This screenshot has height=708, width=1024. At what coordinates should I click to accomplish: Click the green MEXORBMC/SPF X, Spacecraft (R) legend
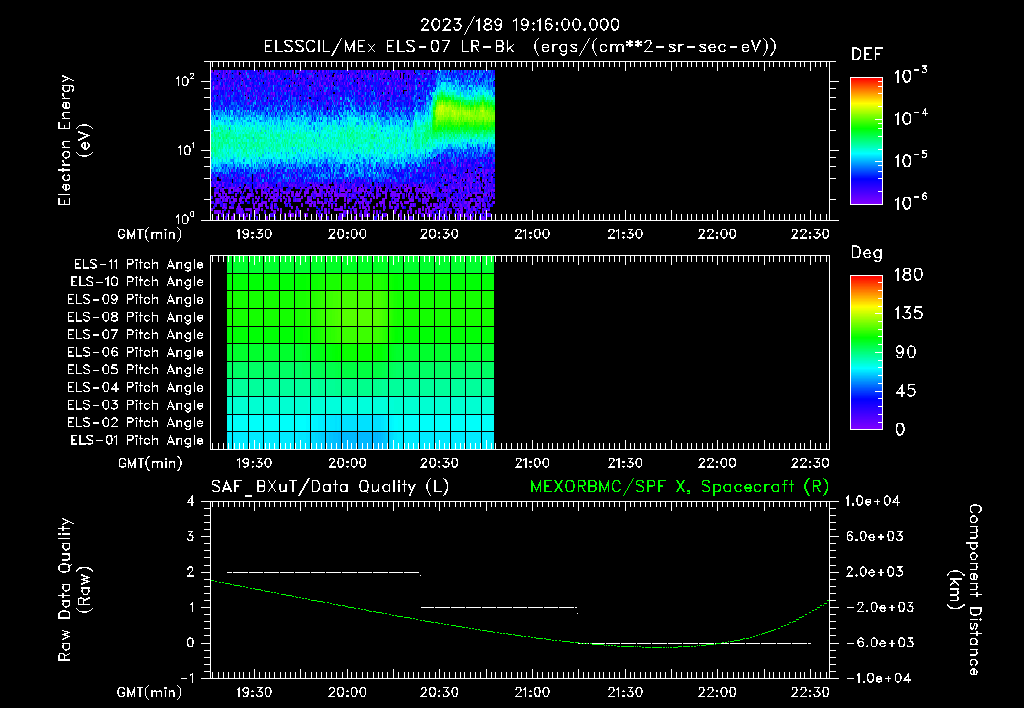[x=679, y=487]
